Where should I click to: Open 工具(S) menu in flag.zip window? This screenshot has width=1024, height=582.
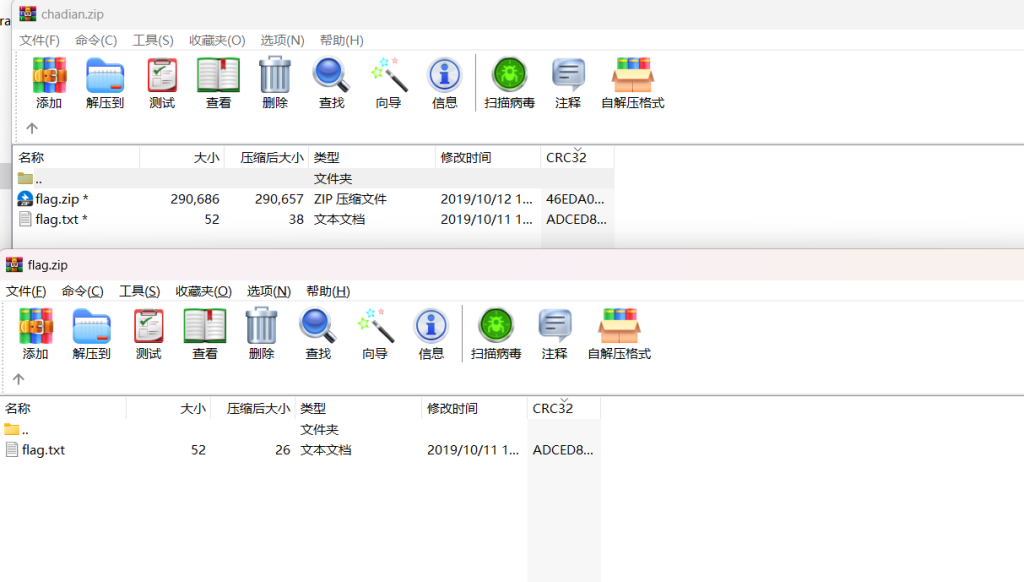point(139,291)
